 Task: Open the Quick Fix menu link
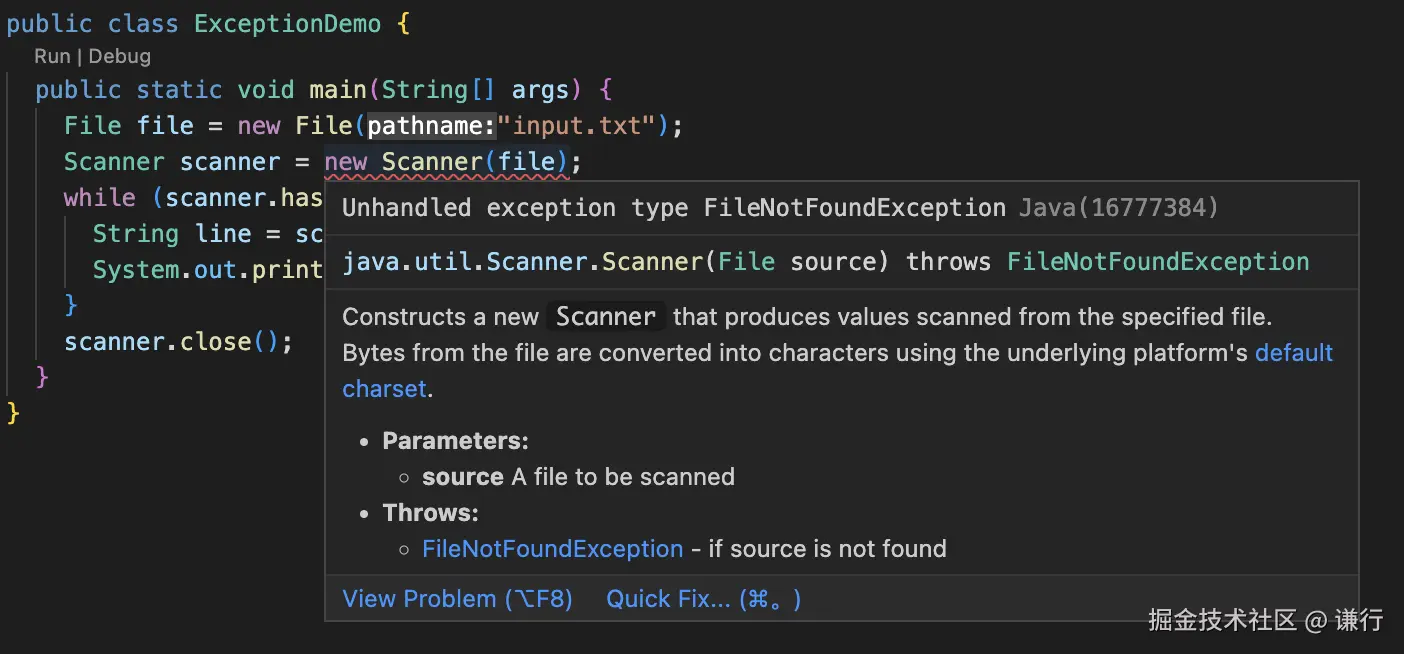click(x=703, y=599)
